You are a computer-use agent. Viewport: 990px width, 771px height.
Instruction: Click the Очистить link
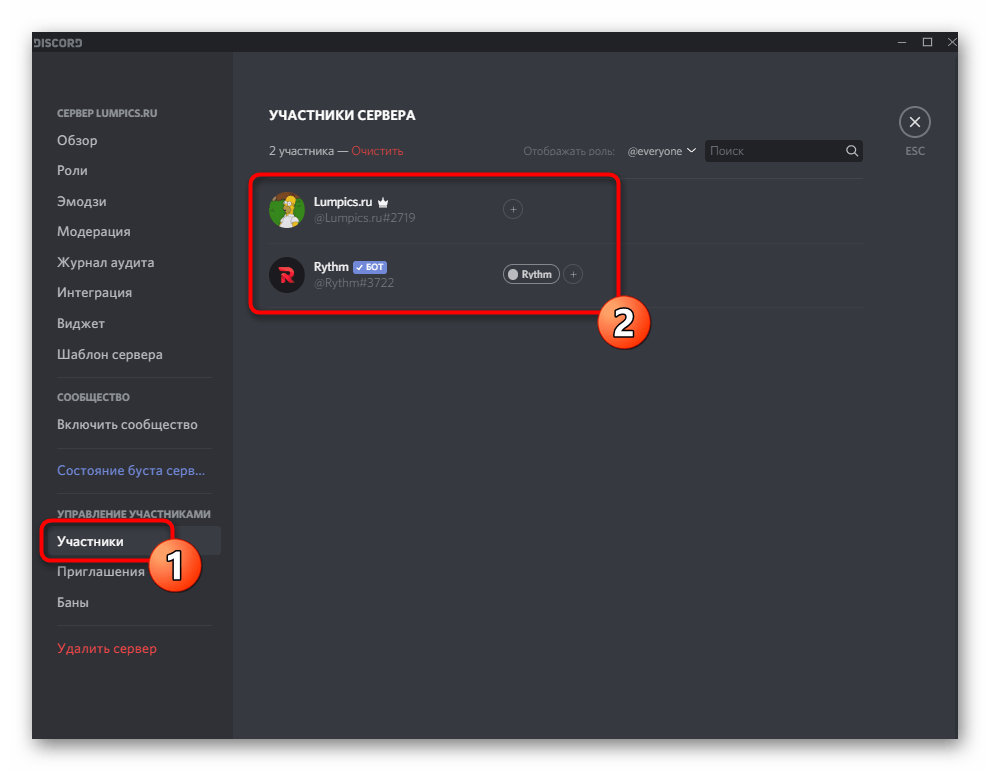(x=376, y=150)
